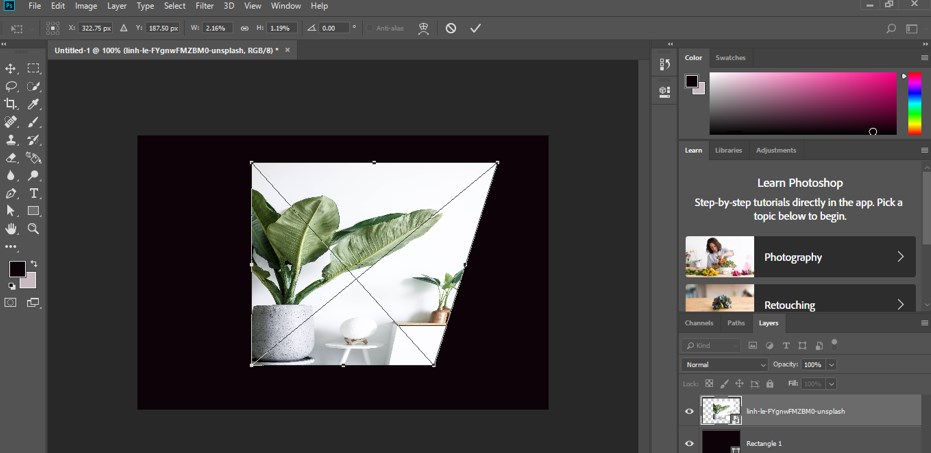The image size is (931, 453).
Task: Open the workspace switcher icon
Action: click(911, 28)
